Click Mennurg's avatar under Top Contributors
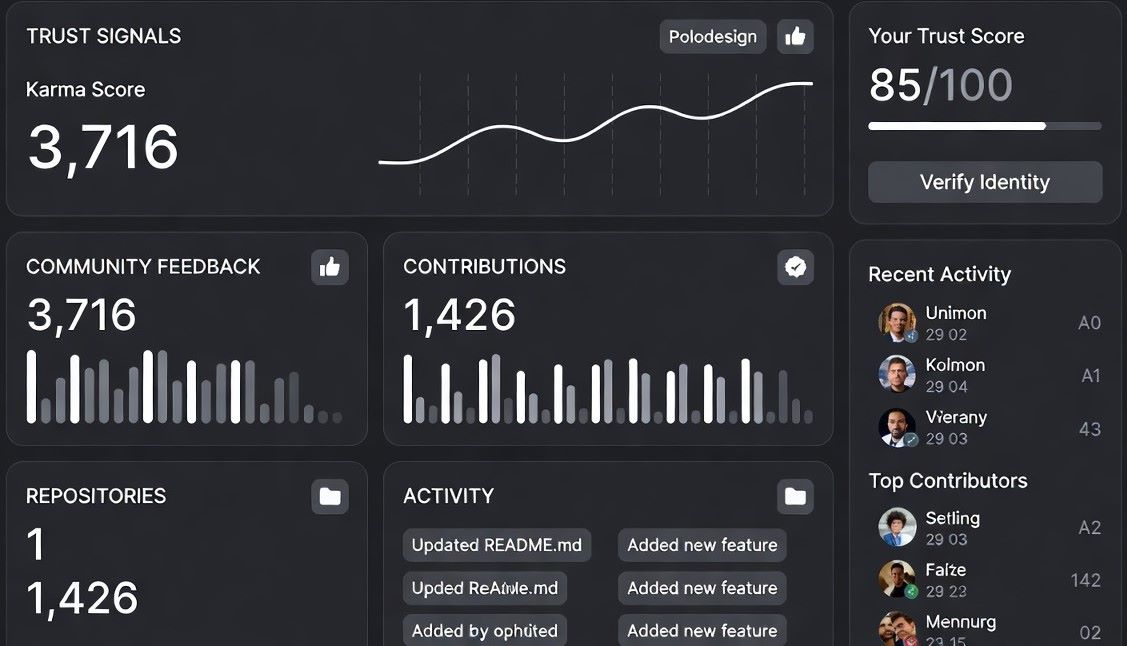The height and width of the screenshot is (646, 1127). [897, 630]
